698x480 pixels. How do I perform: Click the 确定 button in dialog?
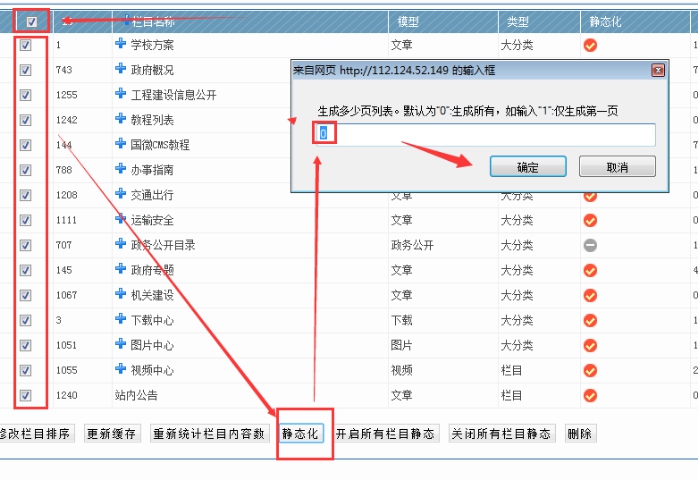(527, 167)
